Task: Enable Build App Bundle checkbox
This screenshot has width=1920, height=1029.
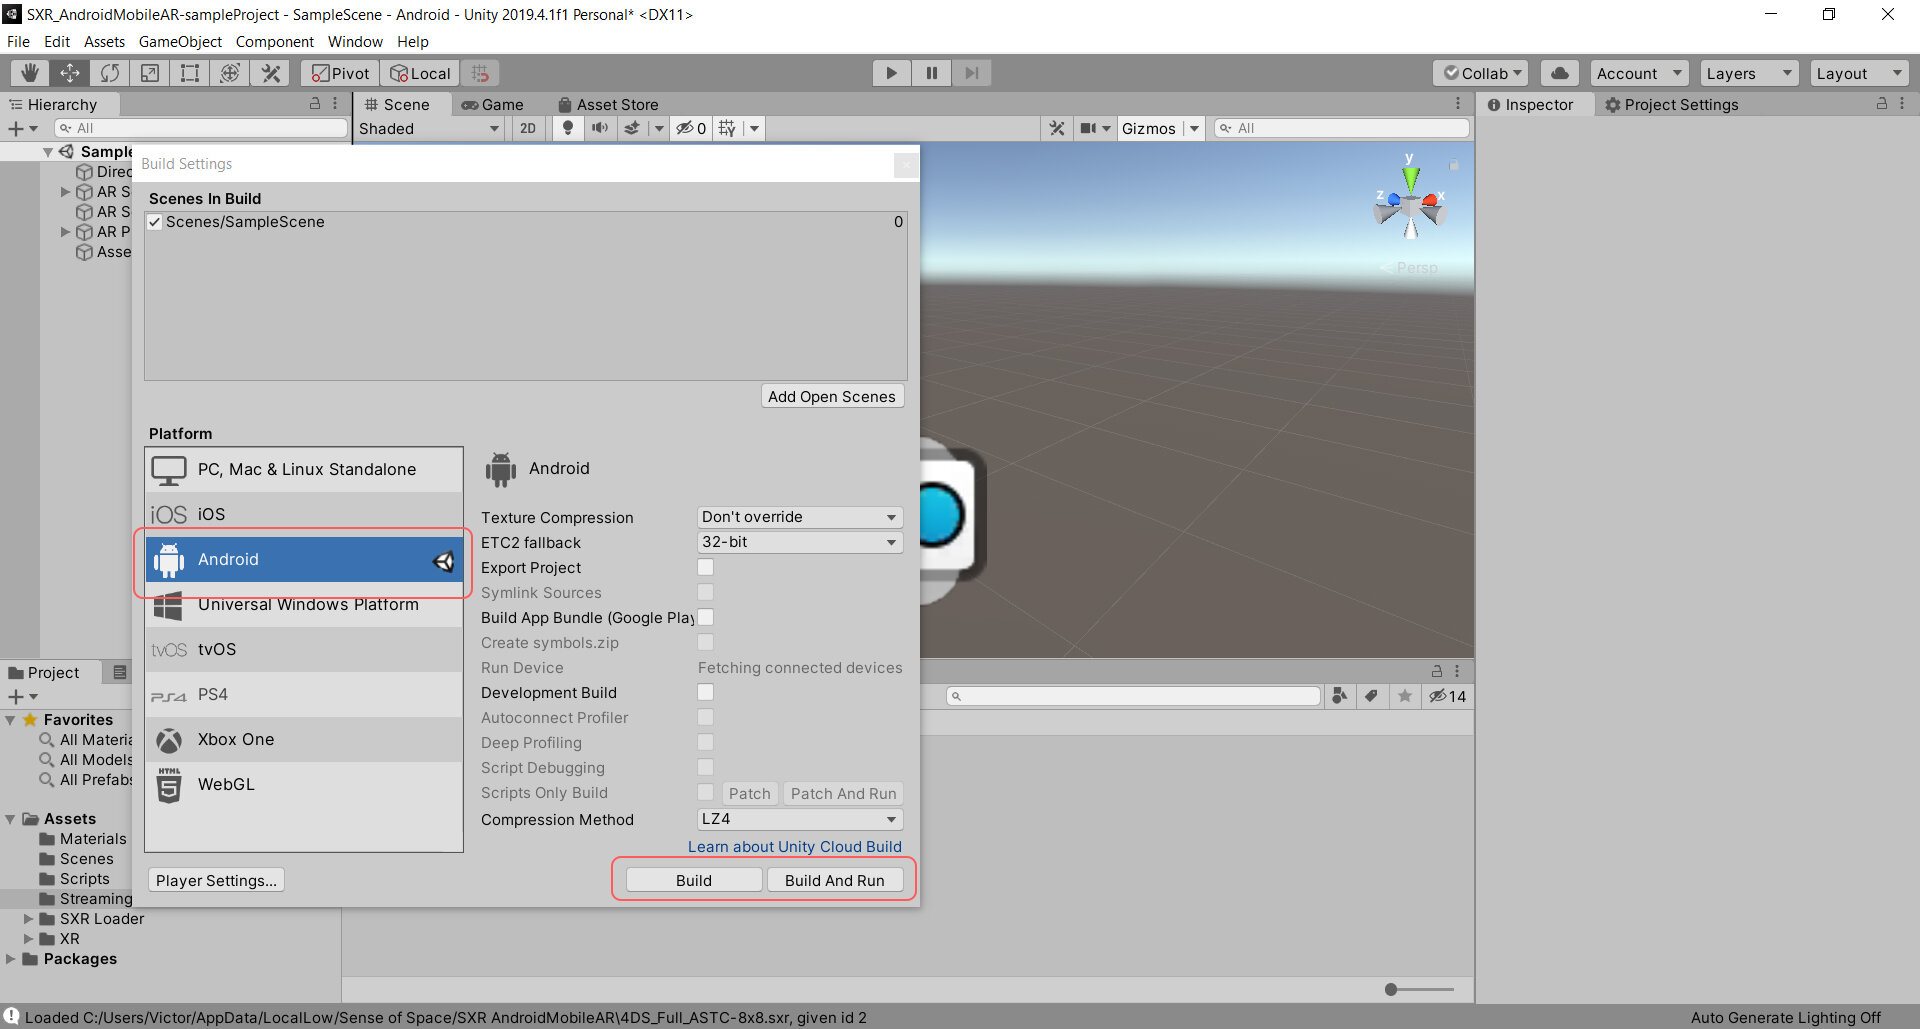Action: (x=705, y=617)
